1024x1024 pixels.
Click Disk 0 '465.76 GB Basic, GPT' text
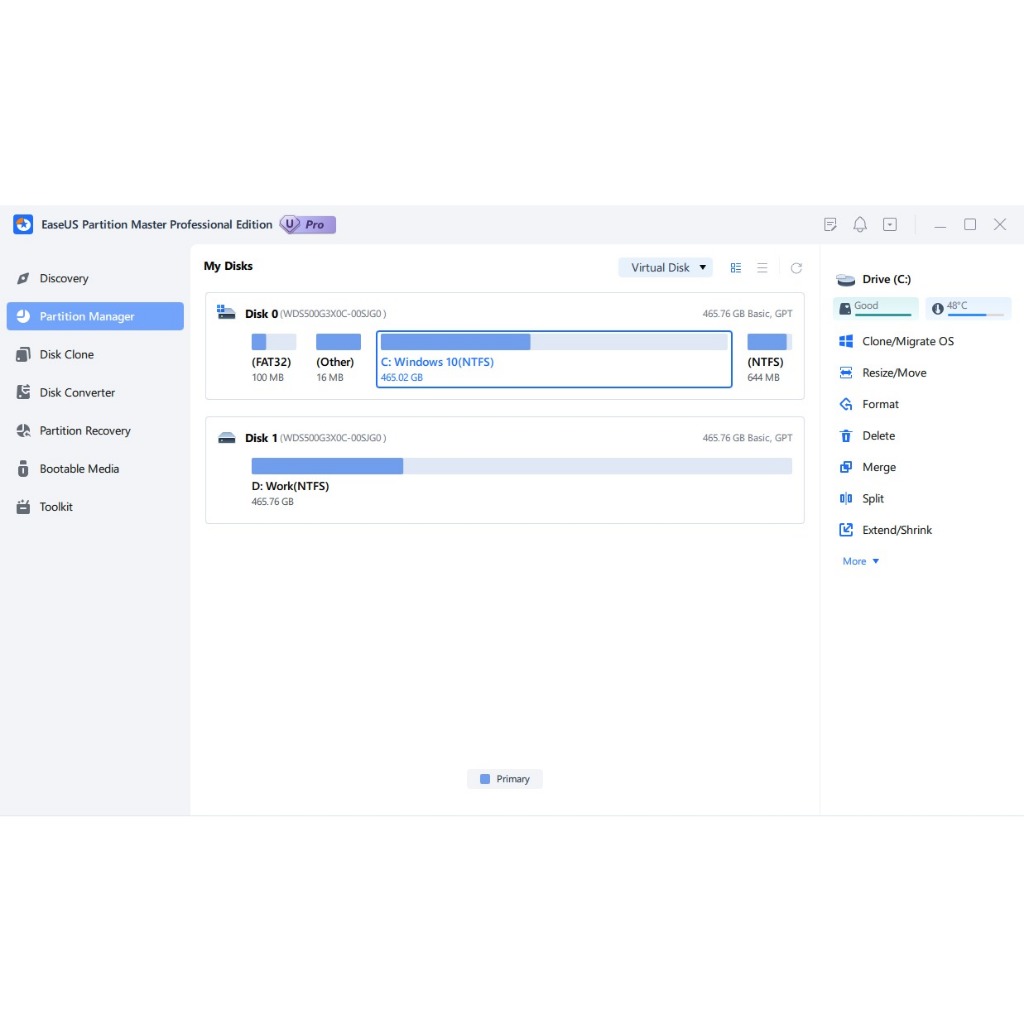point(747,313)
